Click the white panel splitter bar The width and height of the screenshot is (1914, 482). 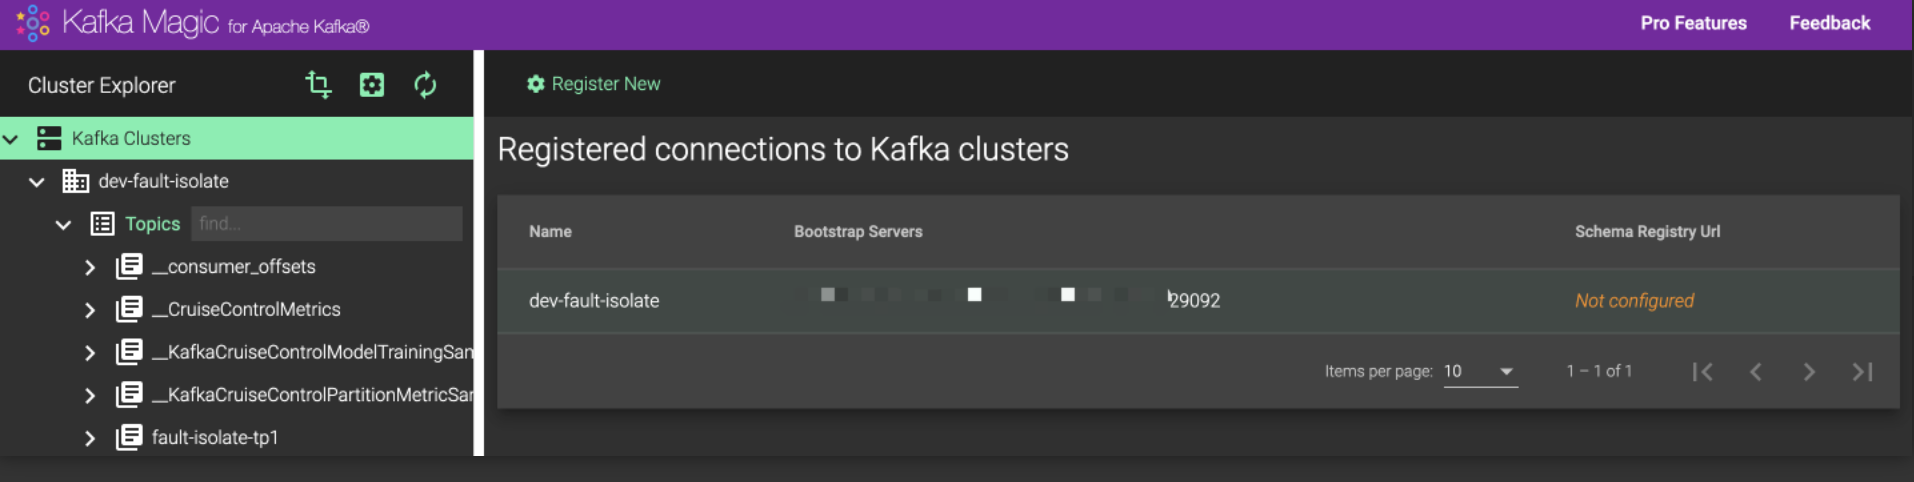(x=479, y=253)
